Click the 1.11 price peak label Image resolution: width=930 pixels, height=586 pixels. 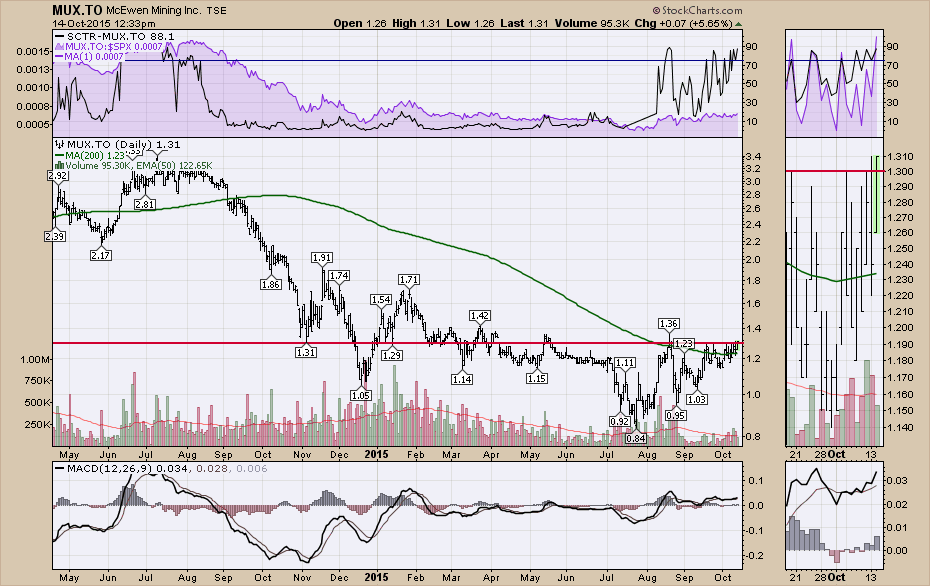[625, 362]
